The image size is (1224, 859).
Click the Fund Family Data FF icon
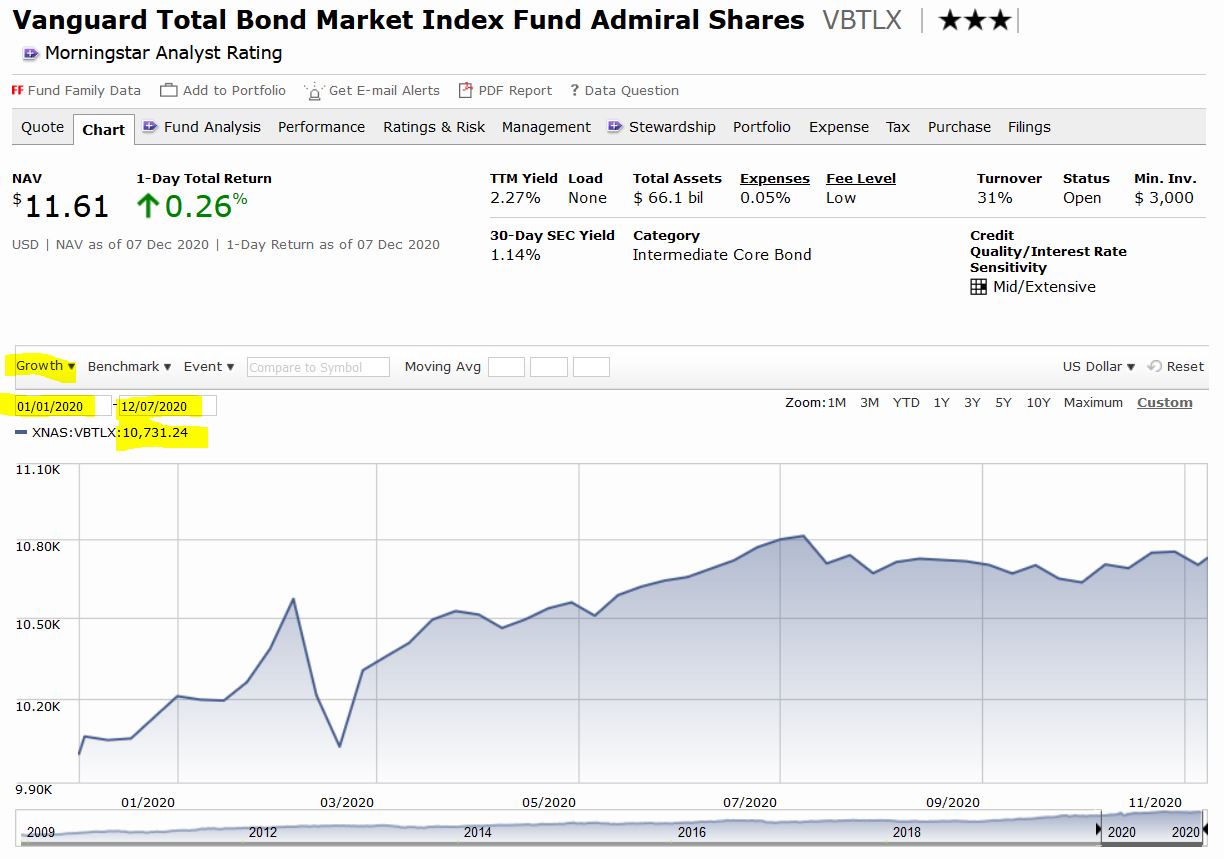(x=17, y=90)
